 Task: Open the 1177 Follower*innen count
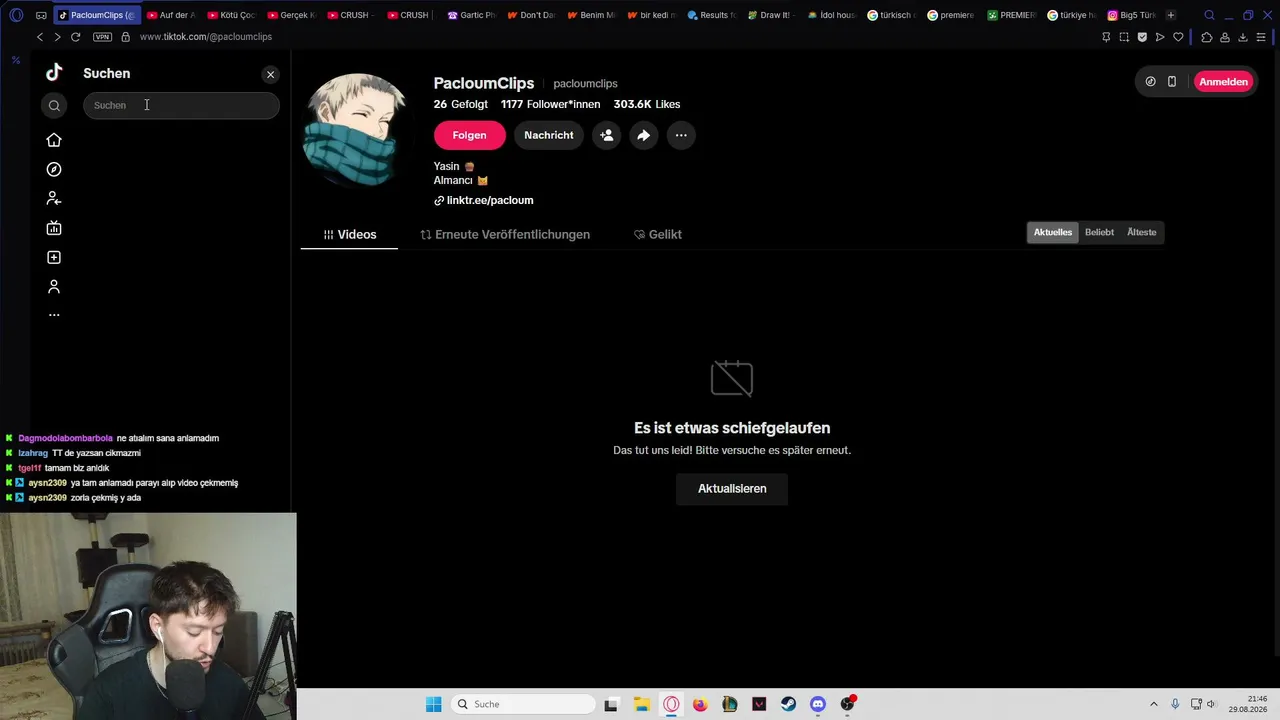pos(551,104)
